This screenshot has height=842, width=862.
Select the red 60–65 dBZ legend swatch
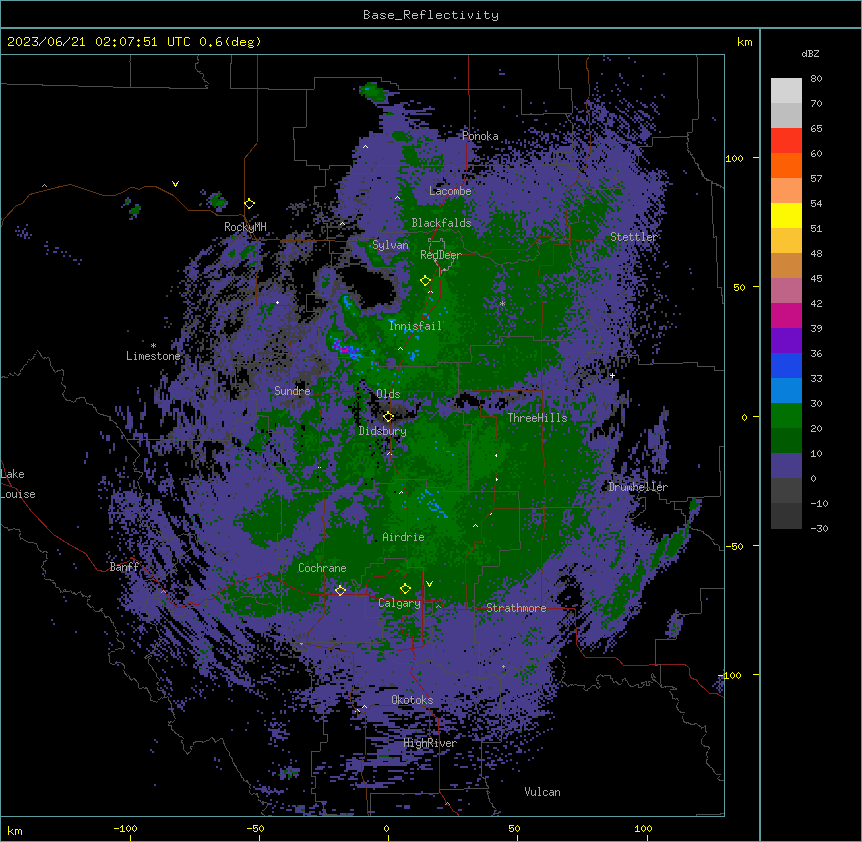point(786,140)
